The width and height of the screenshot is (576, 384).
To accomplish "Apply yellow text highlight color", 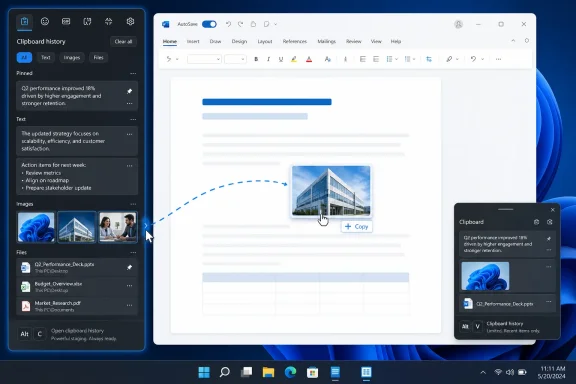I will pyautogui.click(x=294, y=59).
